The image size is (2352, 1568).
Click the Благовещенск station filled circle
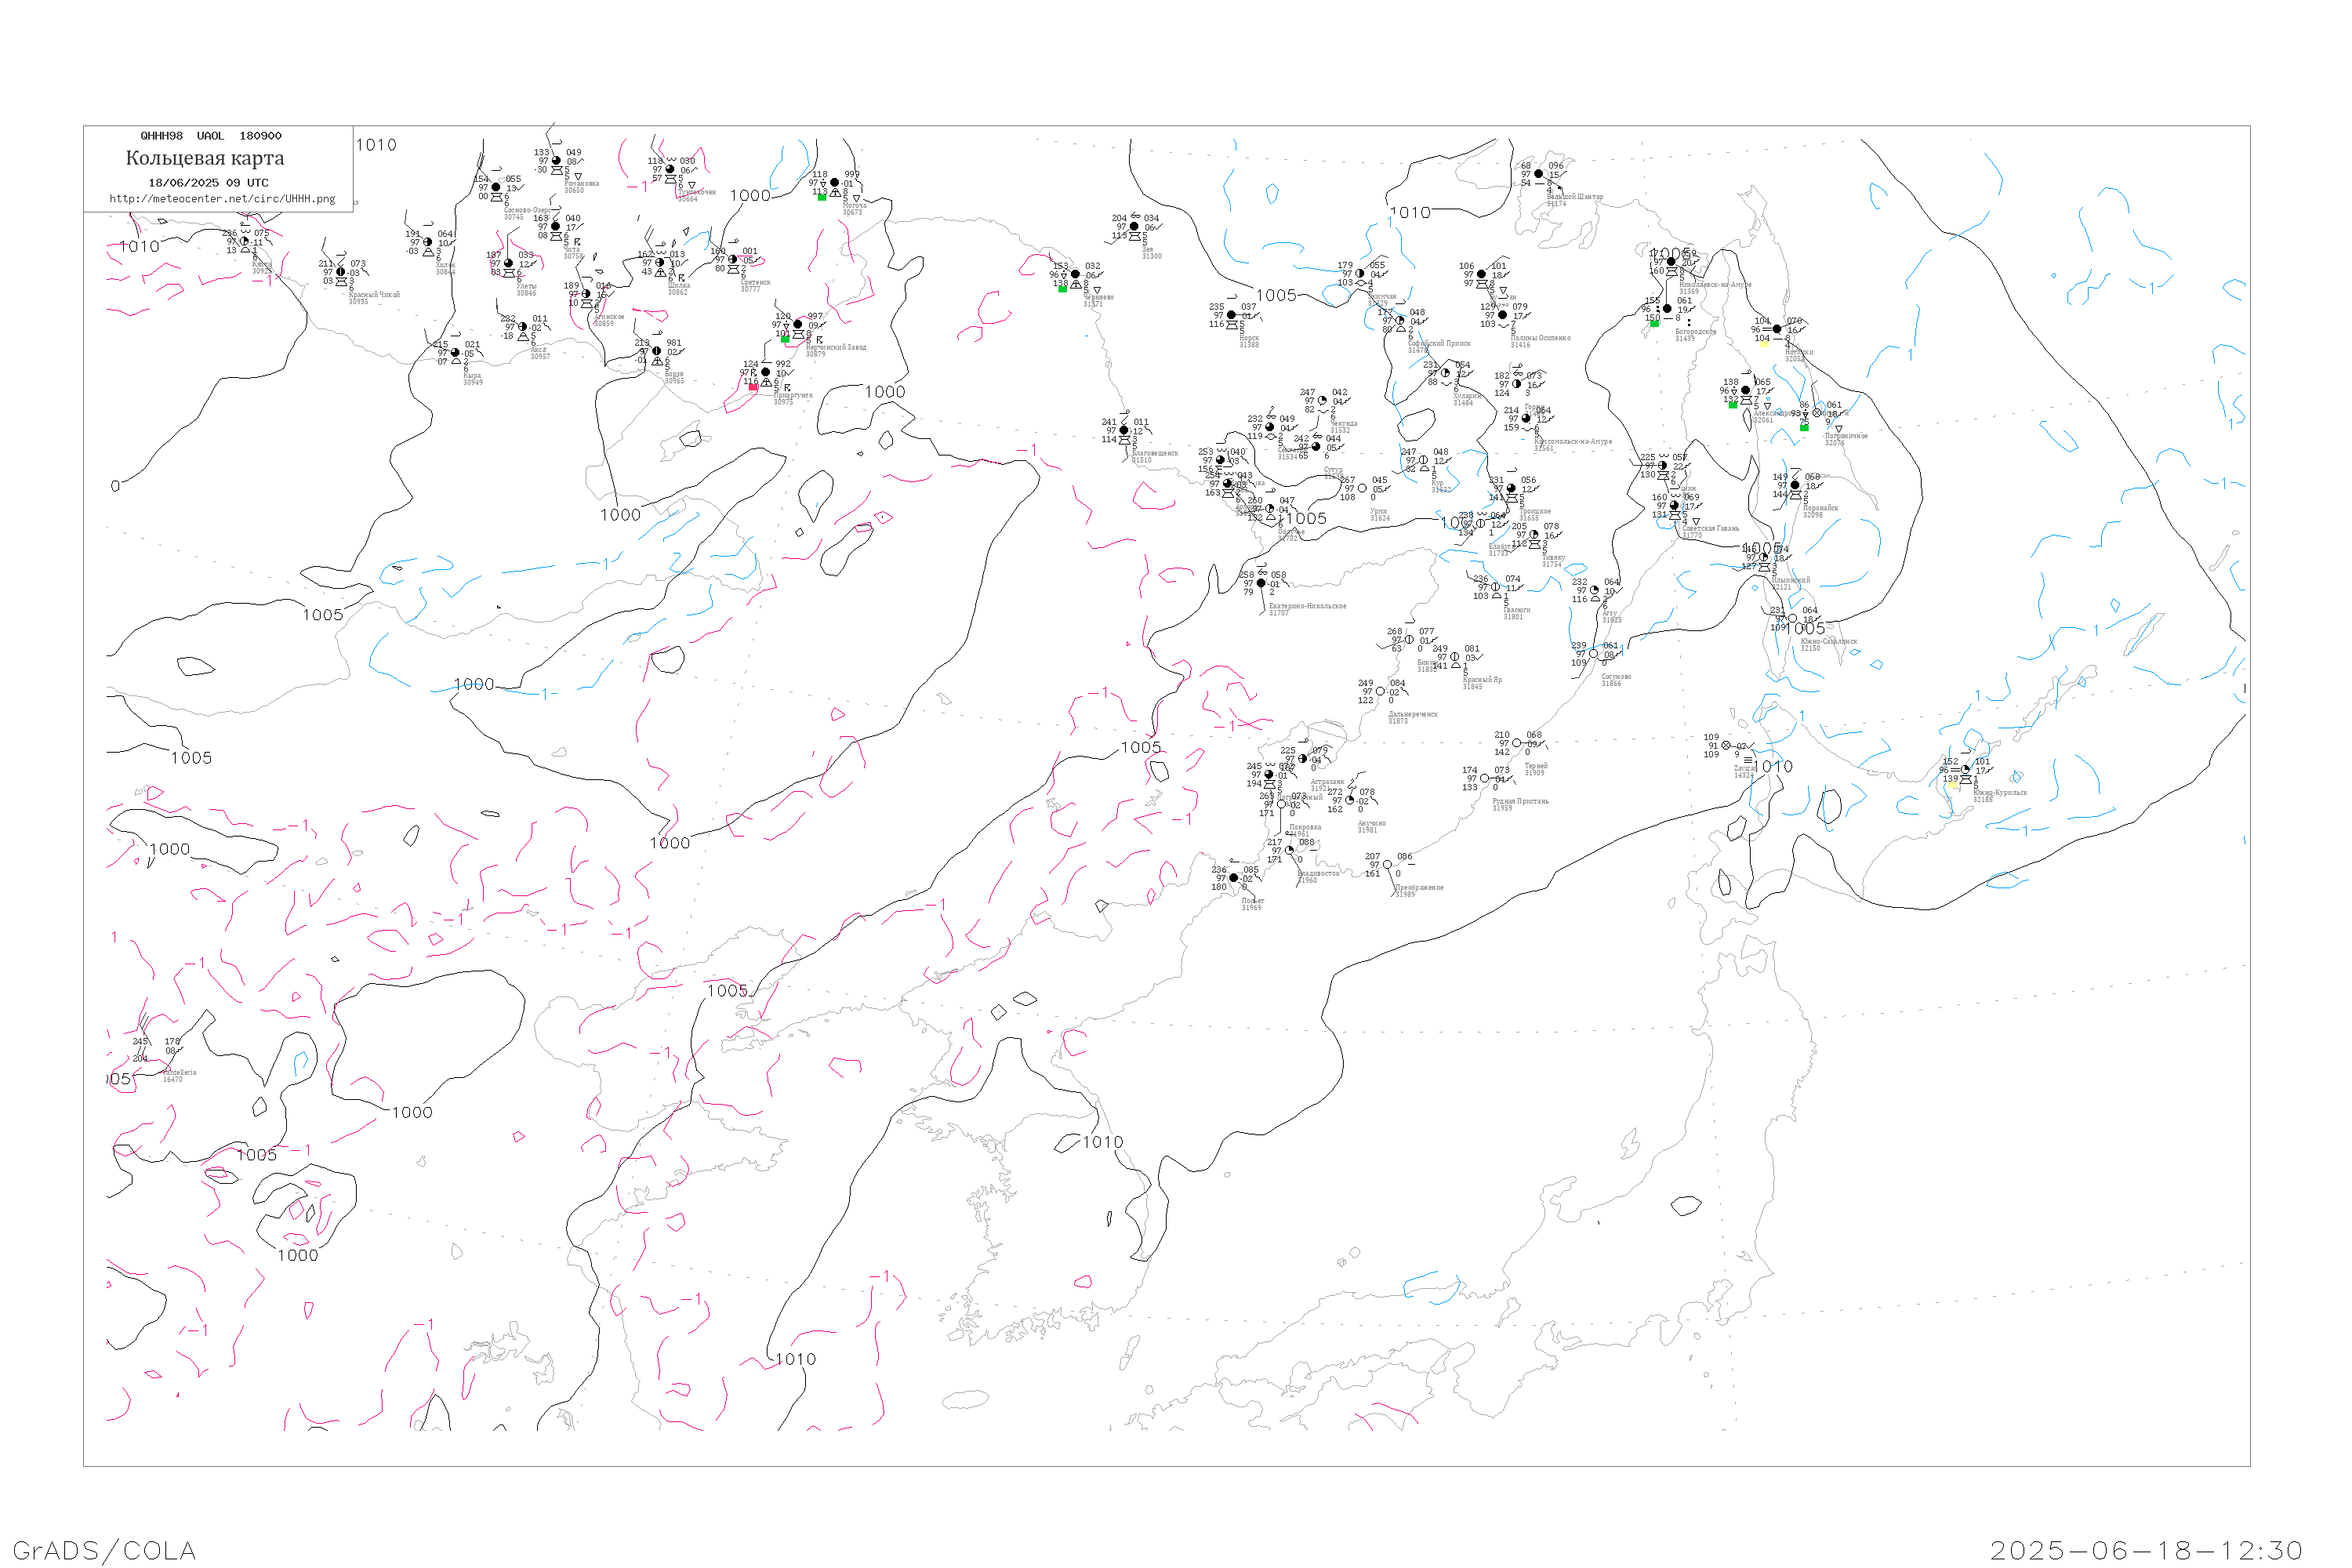point(1124,430)
